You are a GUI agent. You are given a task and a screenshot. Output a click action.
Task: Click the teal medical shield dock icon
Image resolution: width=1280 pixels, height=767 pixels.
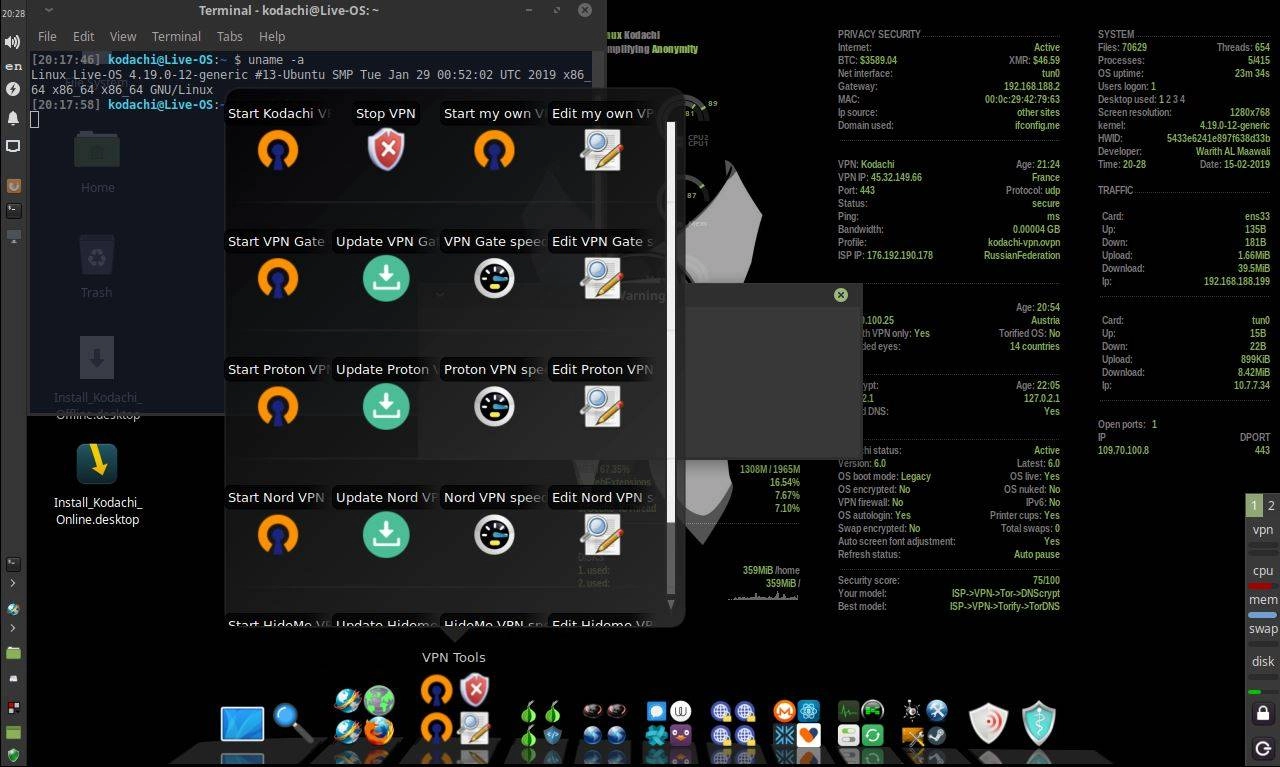[1039, 723]
